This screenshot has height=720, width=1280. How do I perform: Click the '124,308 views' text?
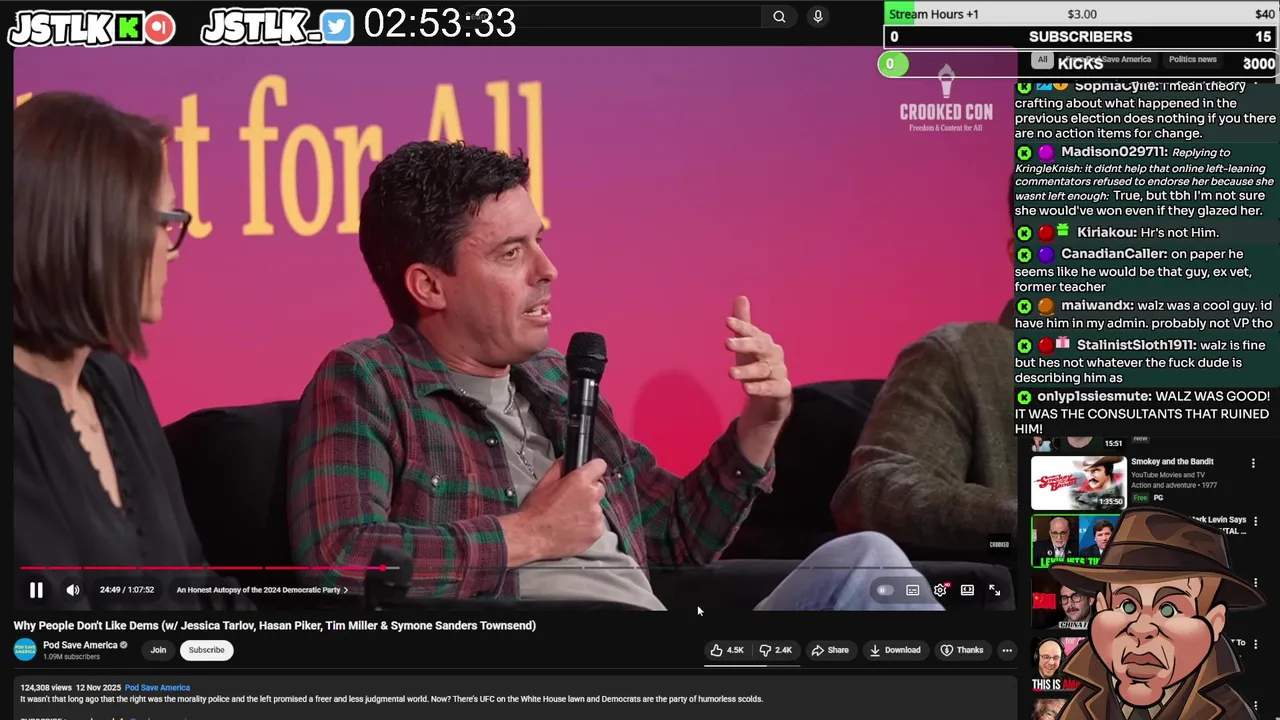coord(48,688)
